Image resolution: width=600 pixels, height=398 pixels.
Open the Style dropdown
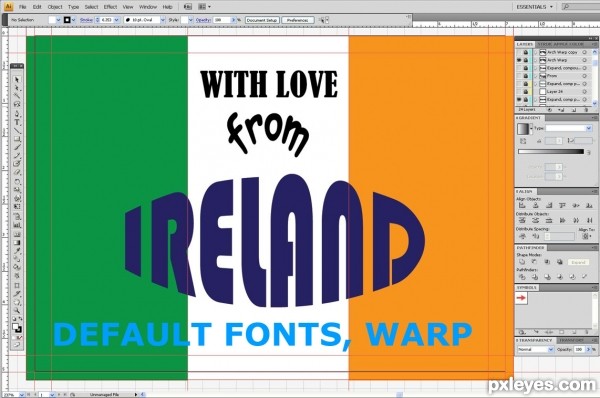coord(191,20)
